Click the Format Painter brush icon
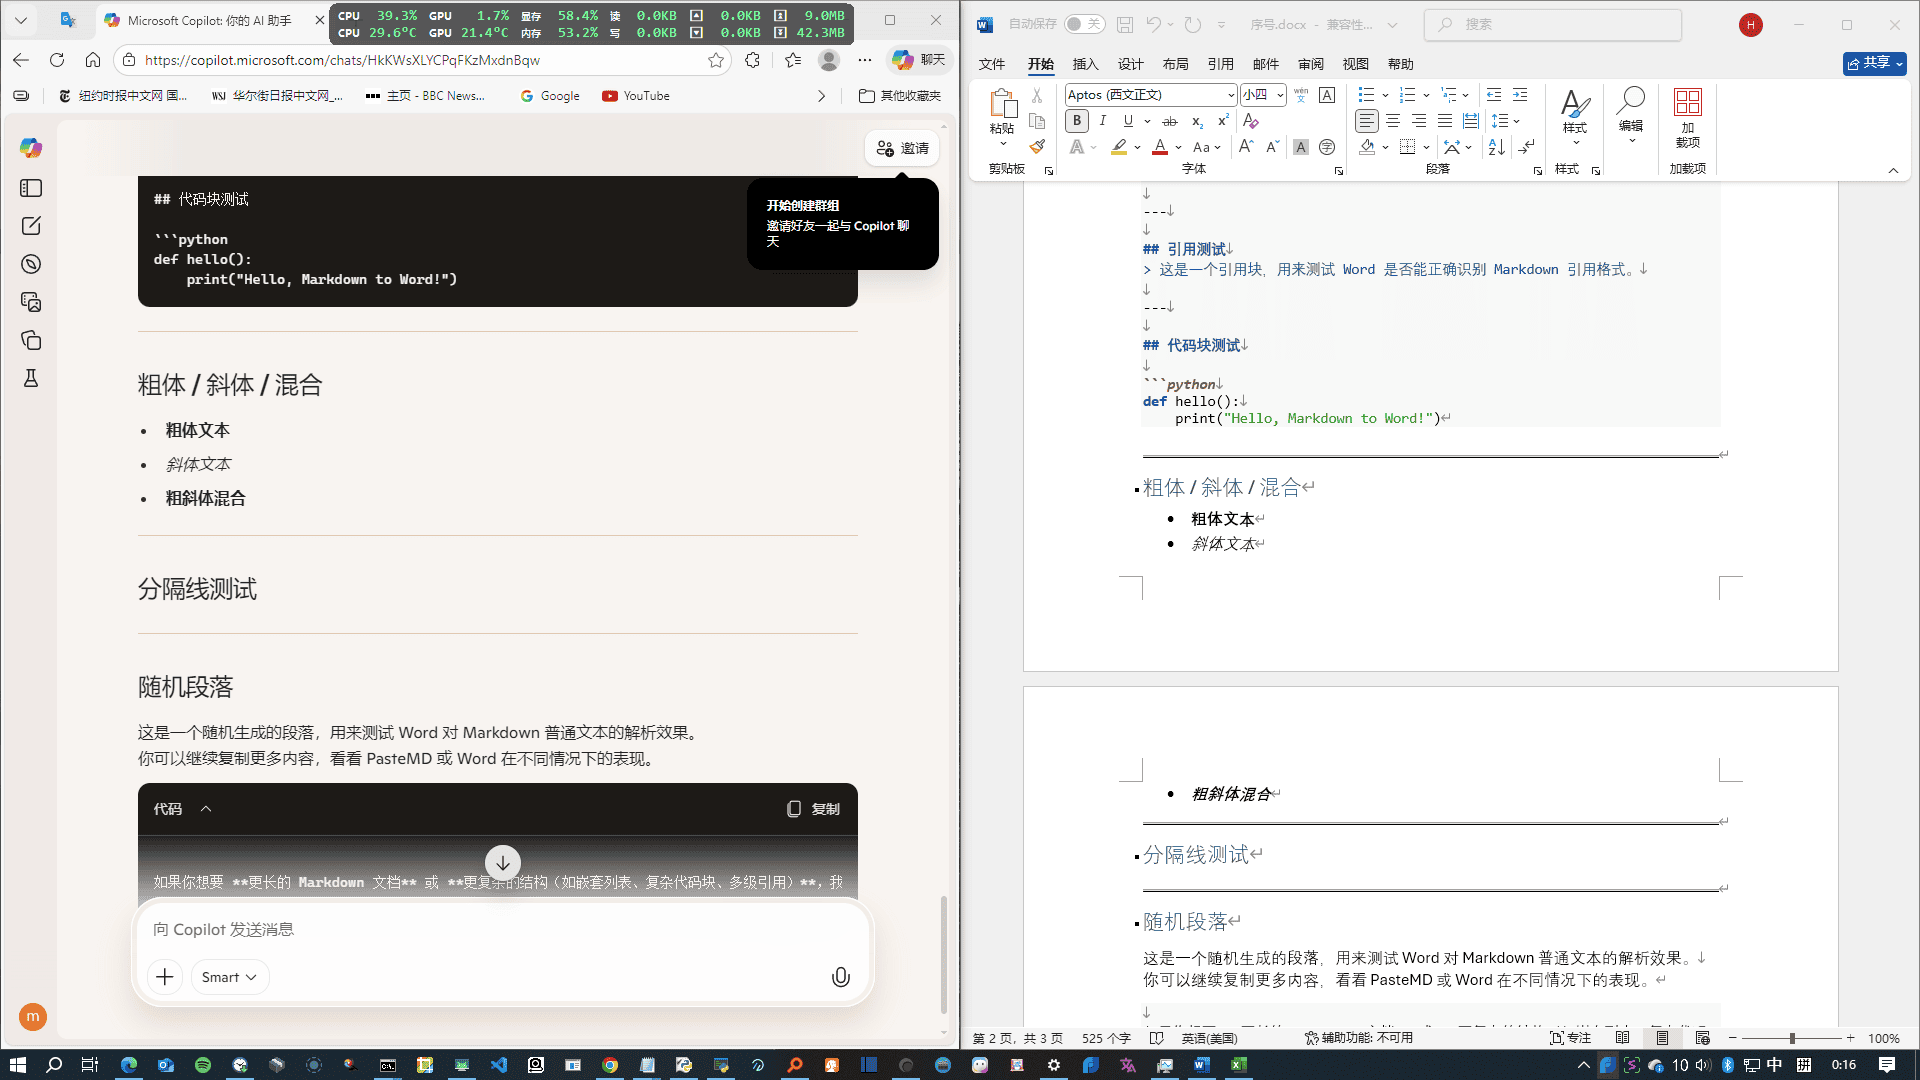This screenshot has width=1920, height=1080. 1037,147
